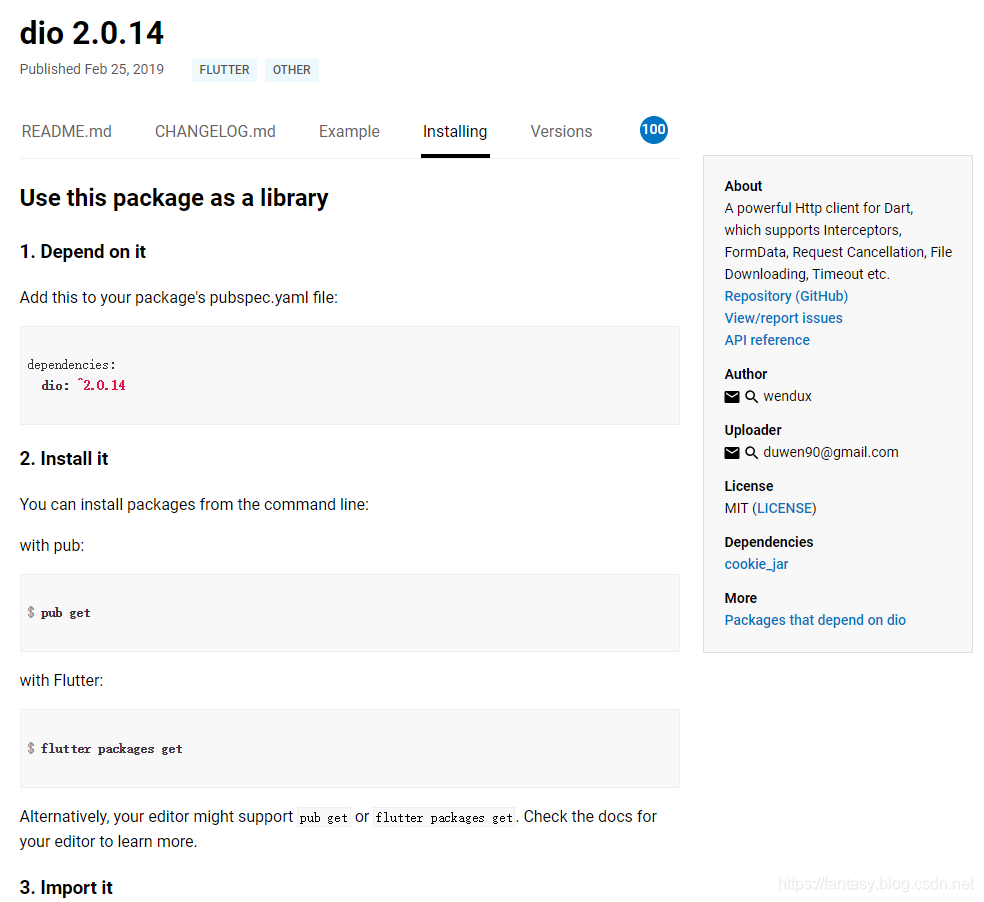Image resolution: width=984 pixels, height=902 pixels.
Task: Open the View/report issues link
Action: pyautogui.click(x=783, y=318)
